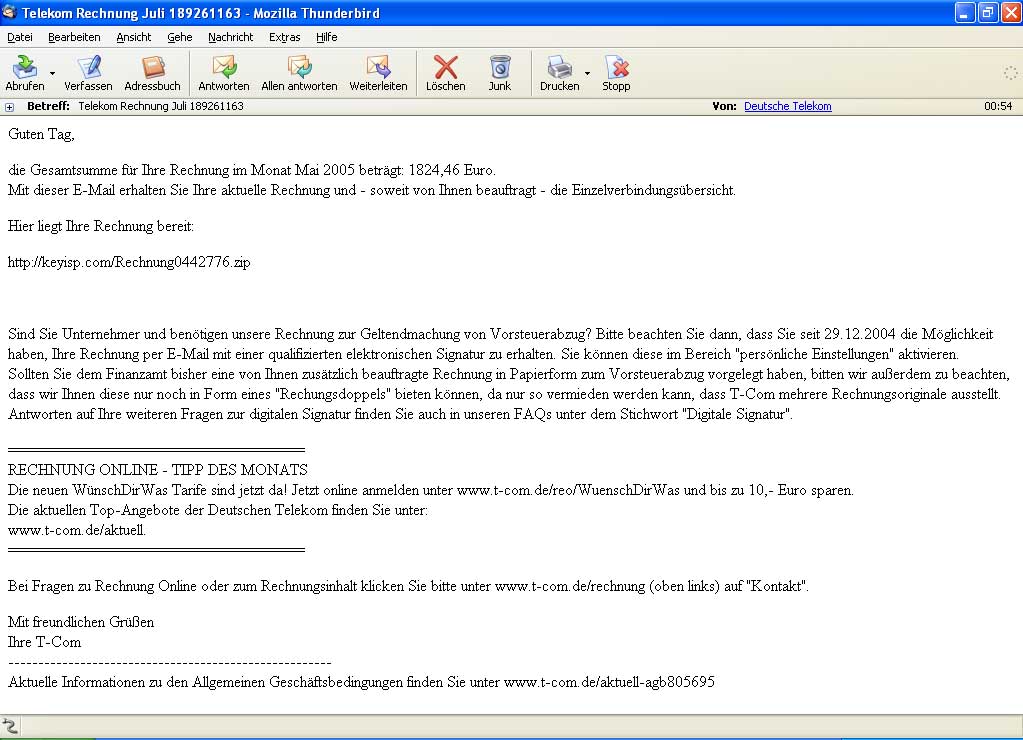The image size is (1023, 740).
Task: Open the Drucken dropdown arrow
Action: click(x=587, y=74)
